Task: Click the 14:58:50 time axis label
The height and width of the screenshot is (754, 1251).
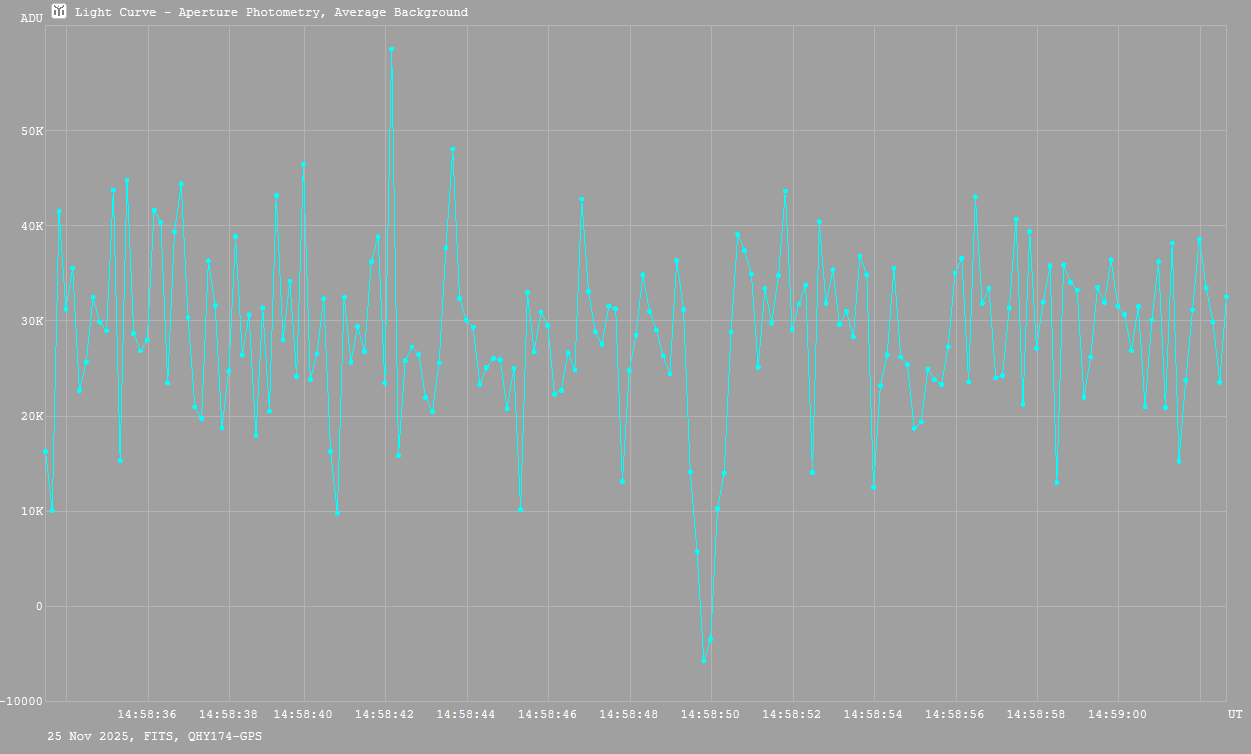Action: (710, 714)
